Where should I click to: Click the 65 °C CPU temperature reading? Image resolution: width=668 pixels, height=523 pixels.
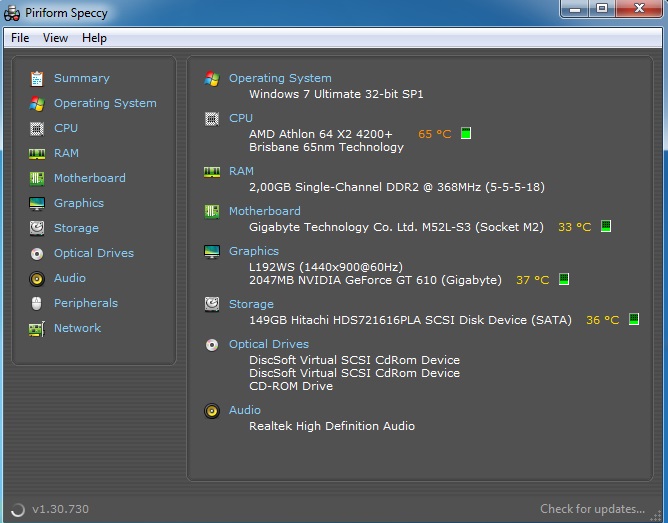click(434, 134)
